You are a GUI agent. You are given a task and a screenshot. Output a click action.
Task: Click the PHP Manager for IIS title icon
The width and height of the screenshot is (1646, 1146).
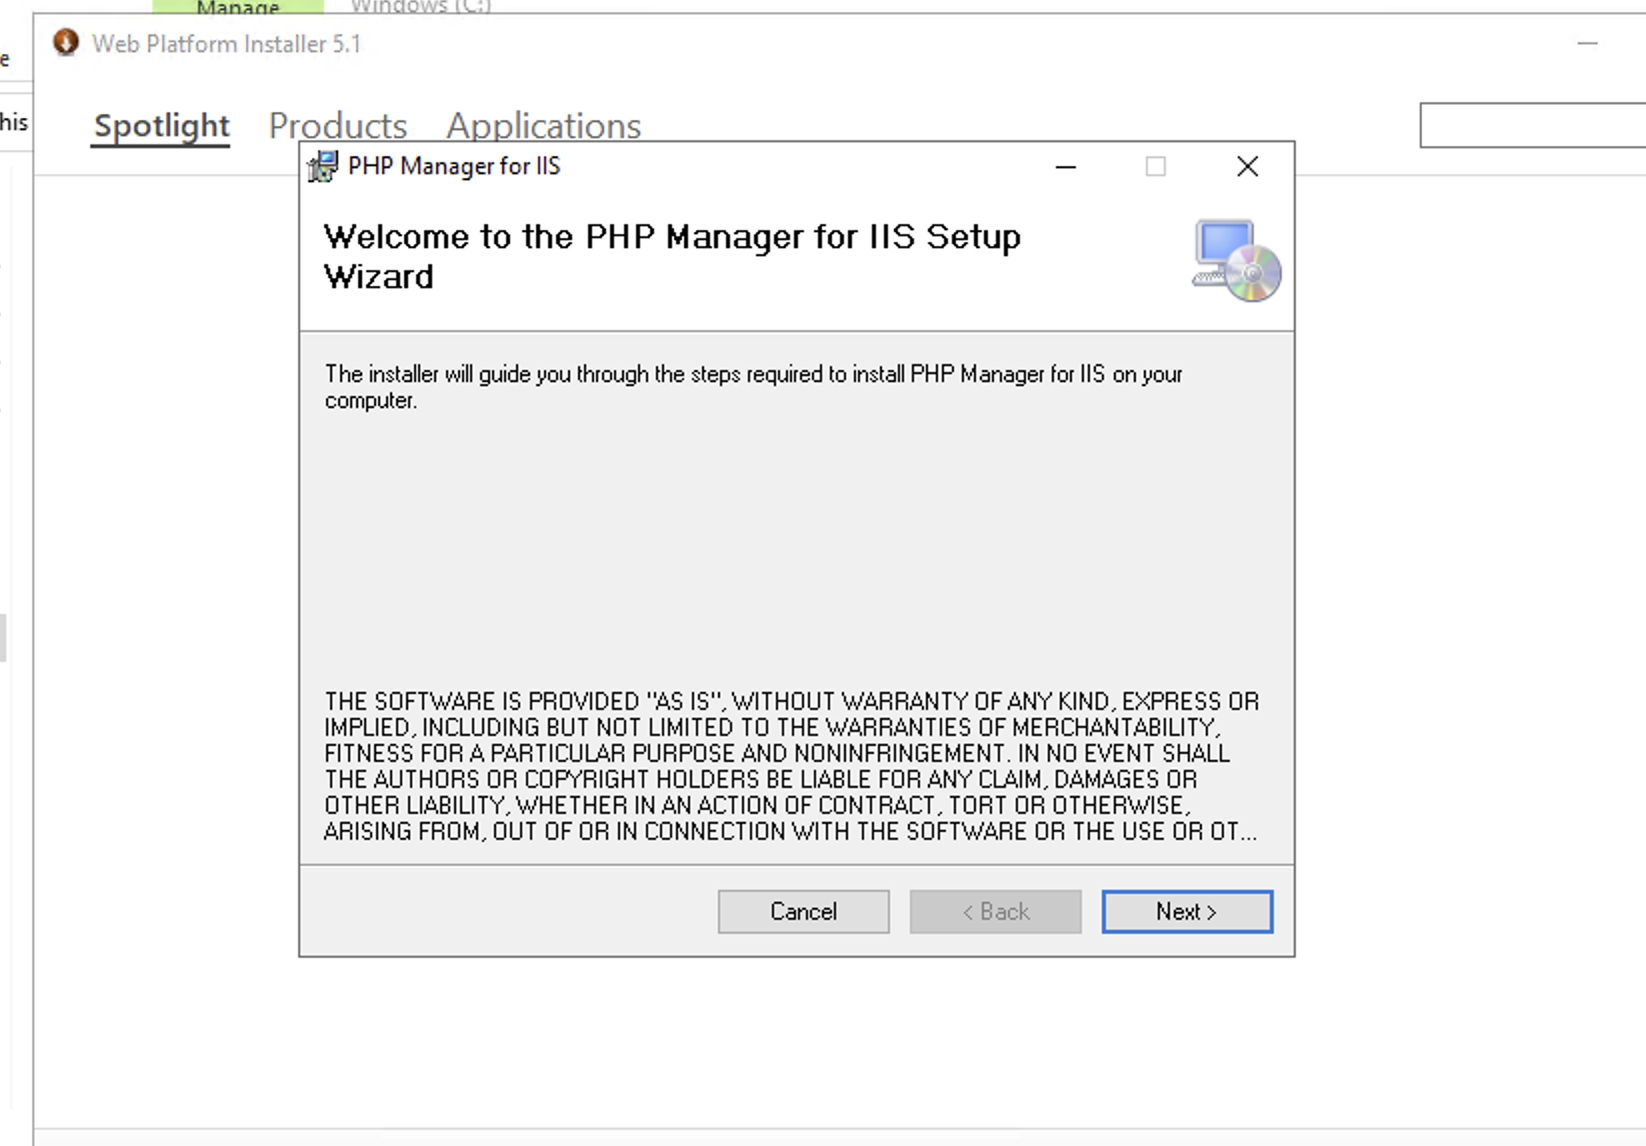322,166
